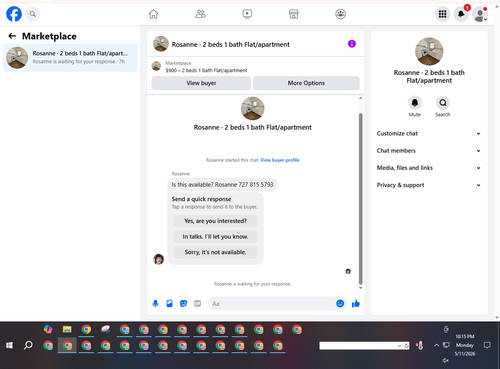Choose a GIF icon
The height and width of the screenshot is (369, 500).
point(198,304)
